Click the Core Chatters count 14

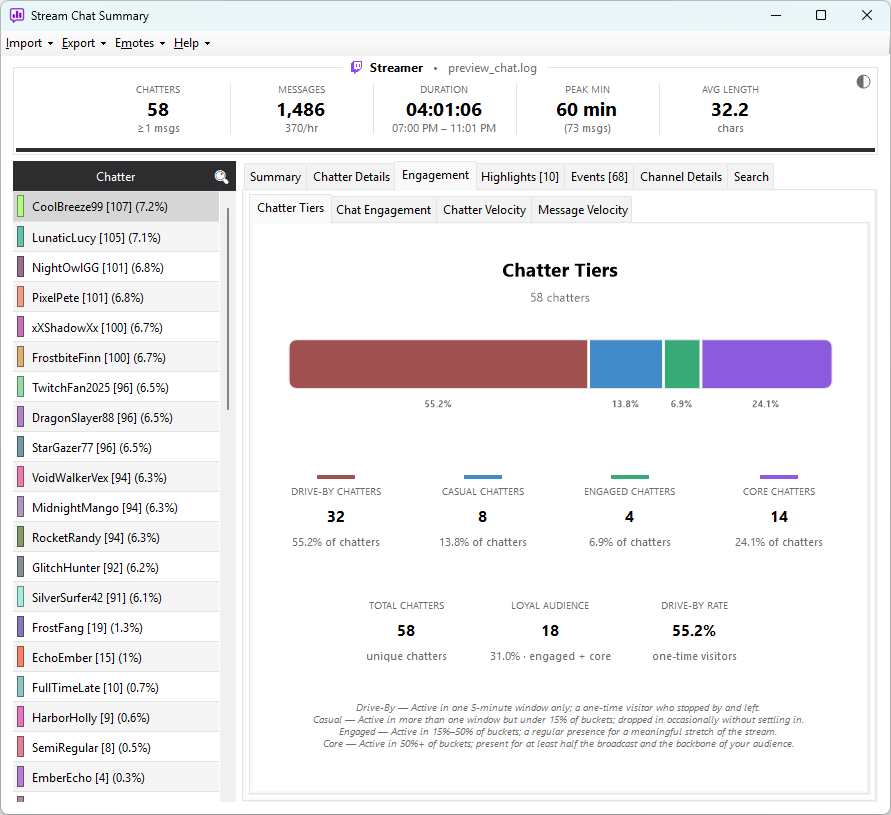pos(779,517)
